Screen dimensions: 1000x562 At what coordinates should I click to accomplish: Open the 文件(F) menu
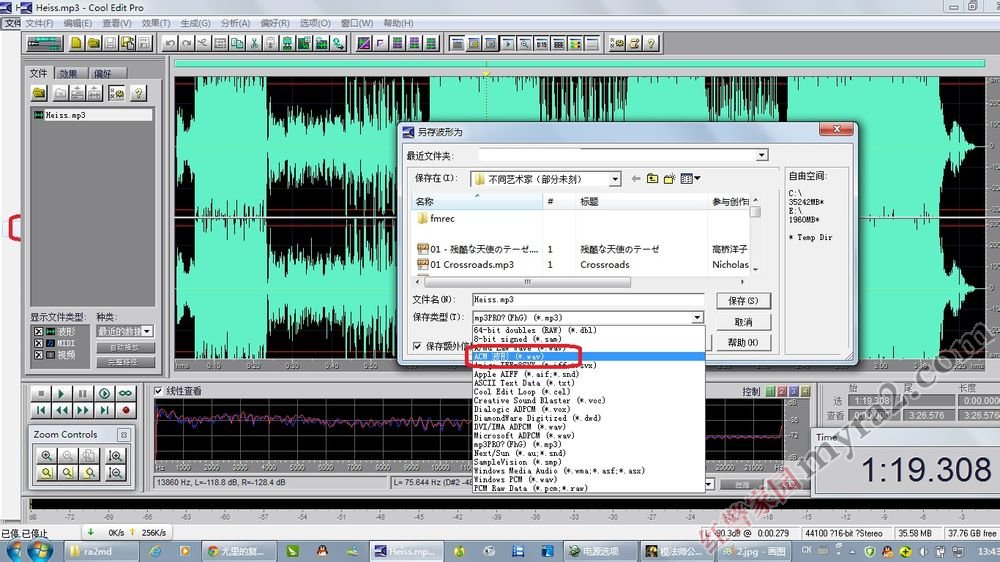(x=40, y=23)
